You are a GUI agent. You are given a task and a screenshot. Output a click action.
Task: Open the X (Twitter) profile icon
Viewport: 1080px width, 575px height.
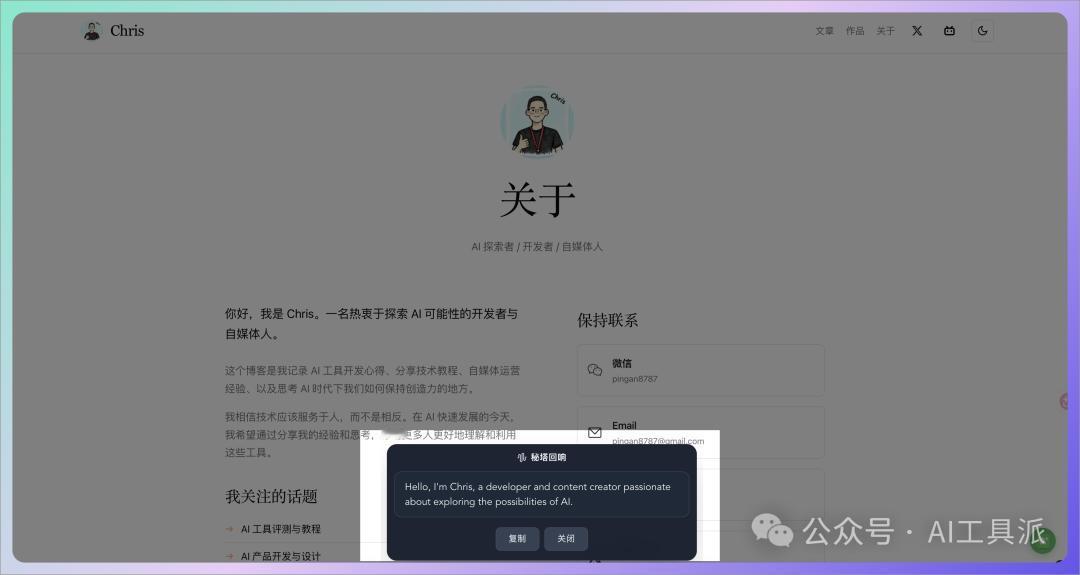tap(917, 30)
